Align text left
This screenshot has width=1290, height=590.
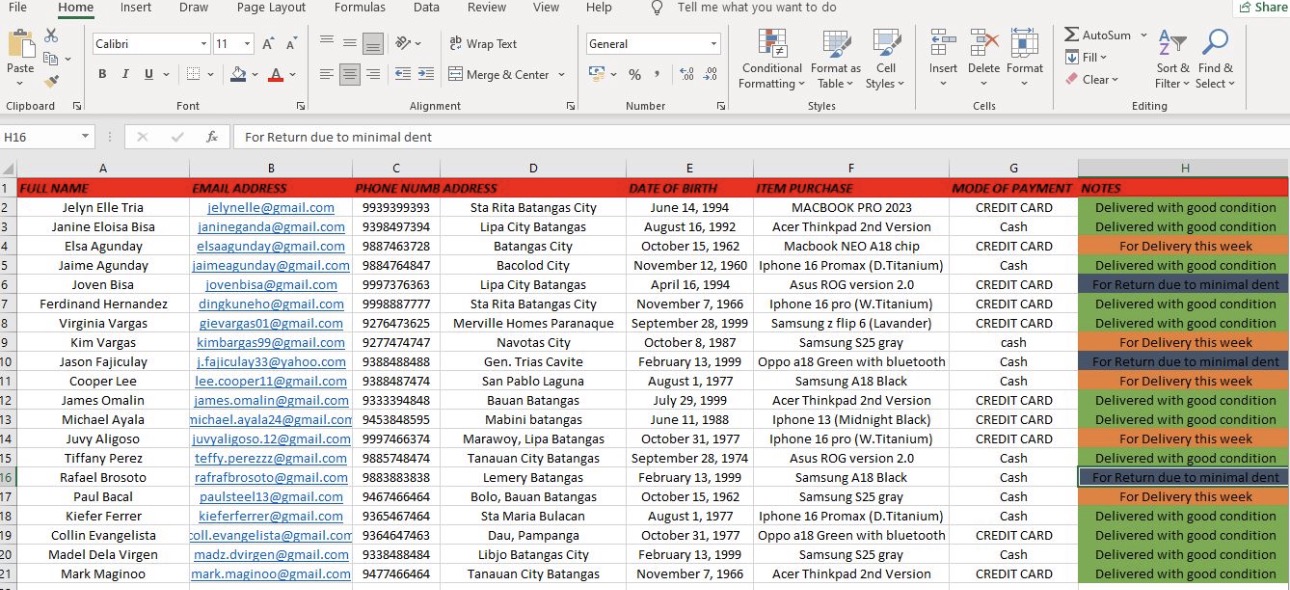click(x=326, y=74)
